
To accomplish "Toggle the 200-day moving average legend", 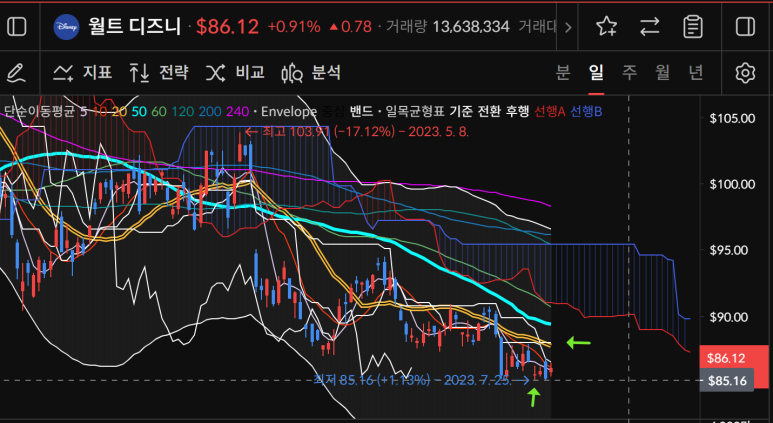I will tap(210, 111).
